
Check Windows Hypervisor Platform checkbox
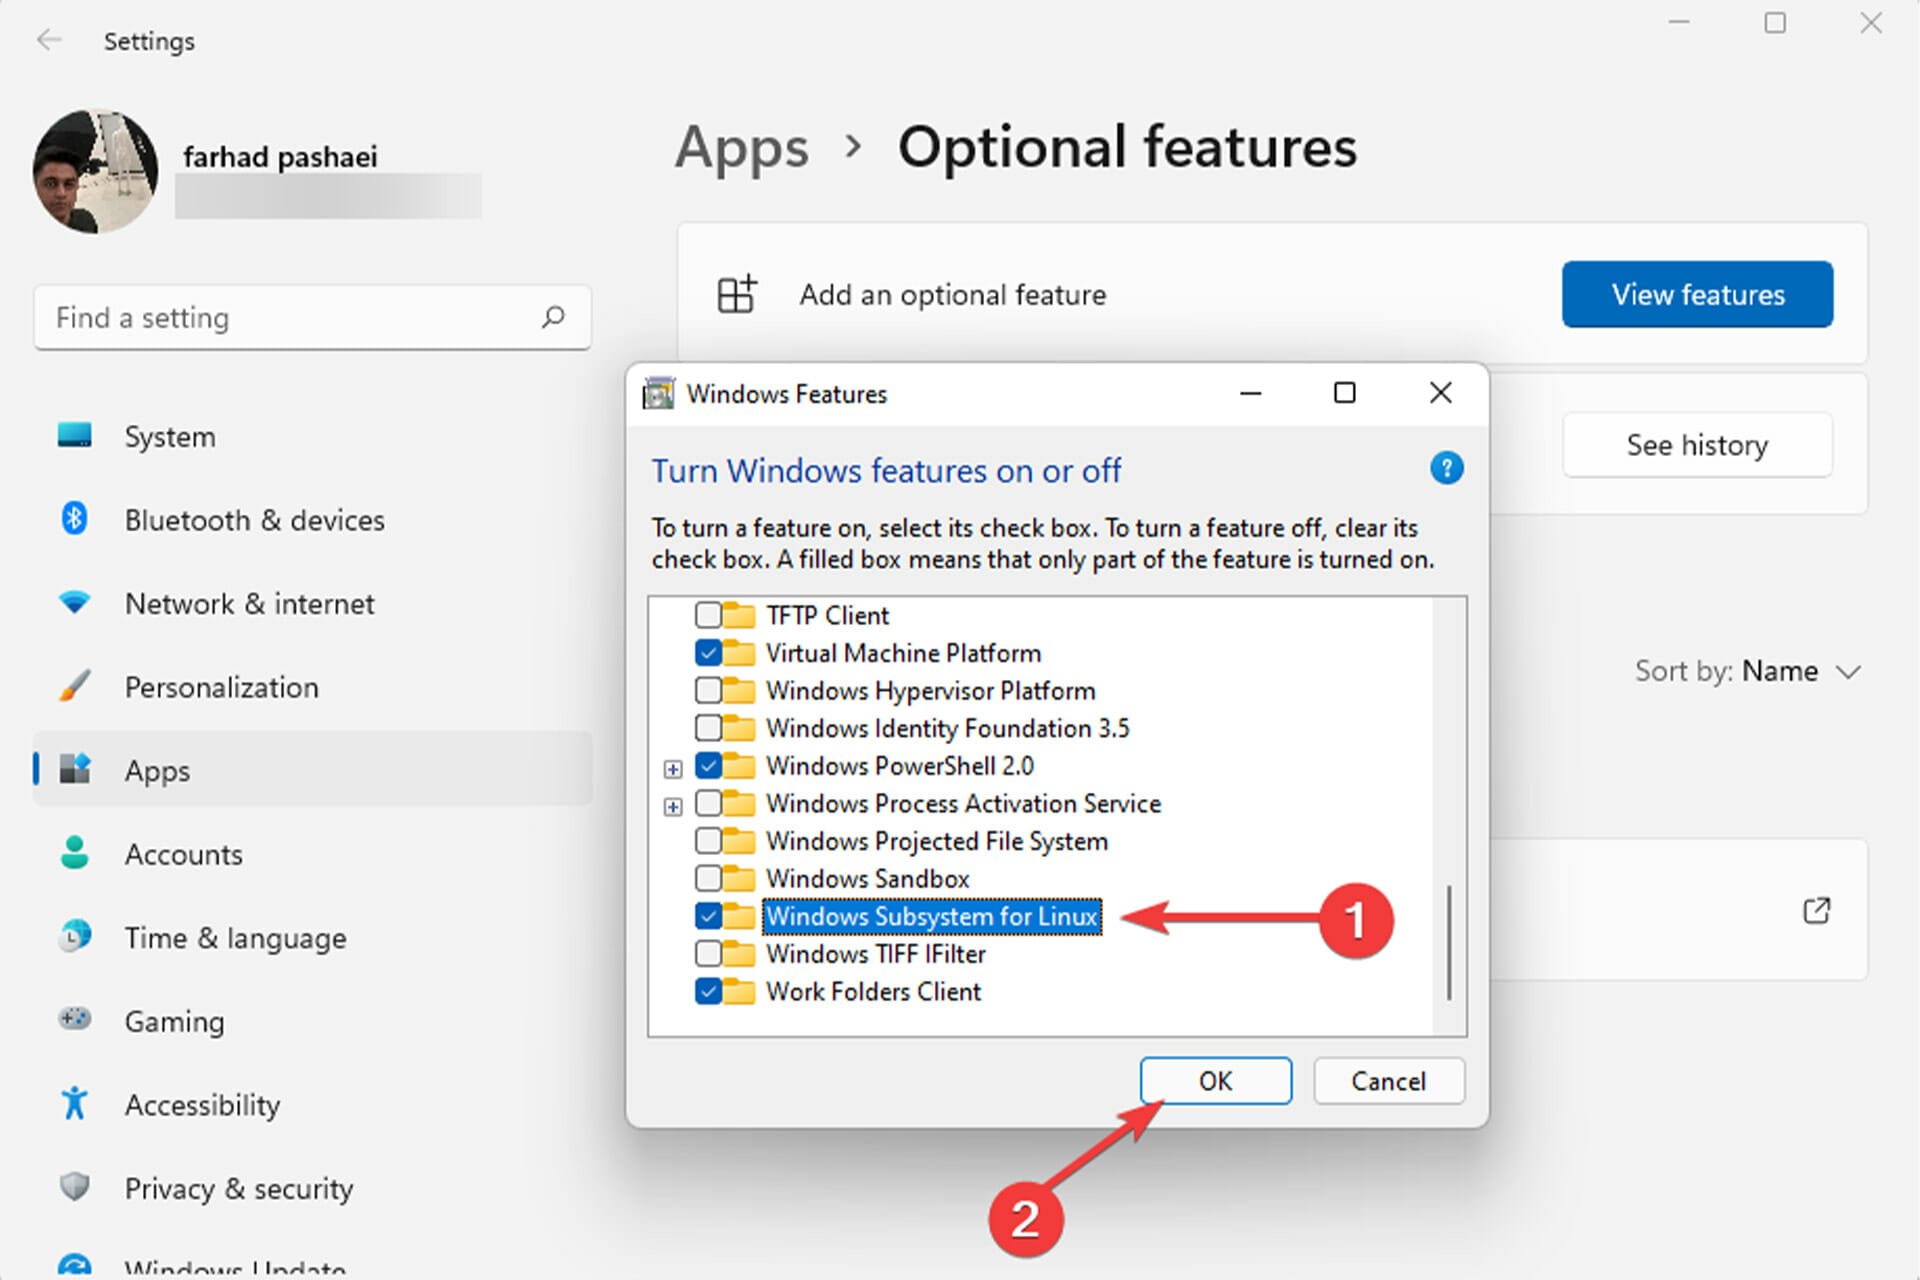[708, 690]
